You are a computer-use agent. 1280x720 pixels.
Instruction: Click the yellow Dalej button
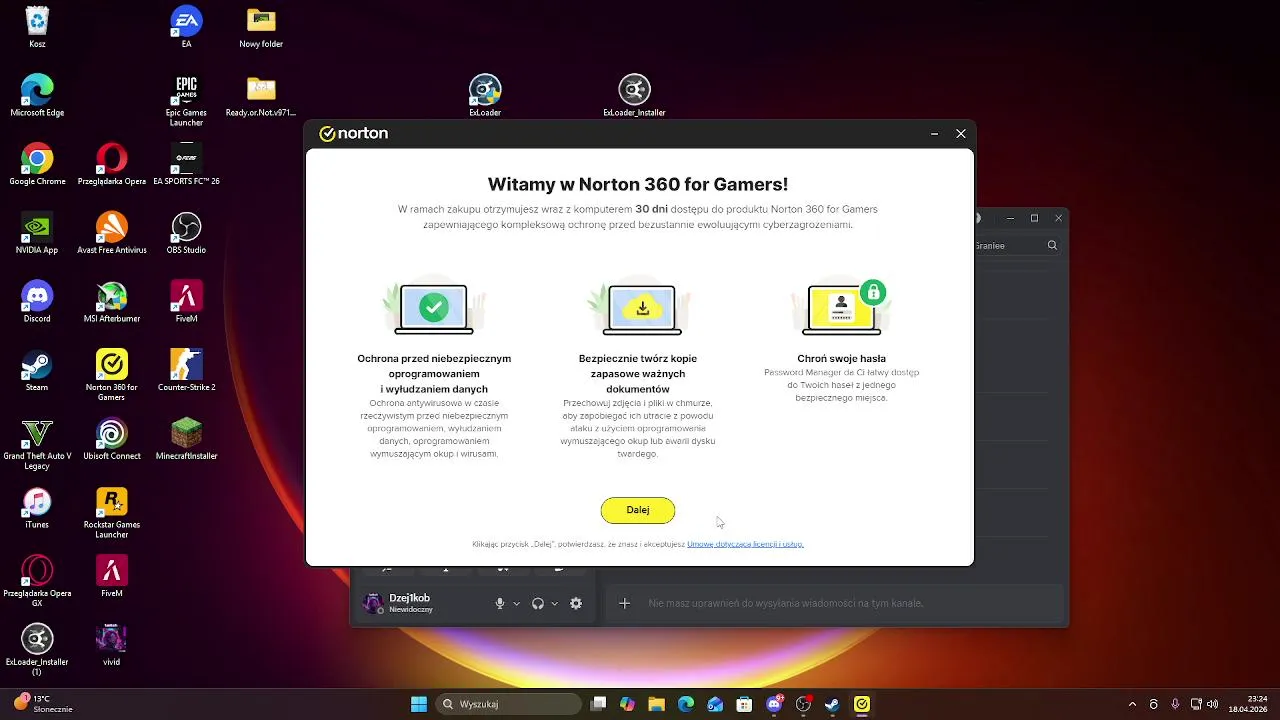click(638, 510)
